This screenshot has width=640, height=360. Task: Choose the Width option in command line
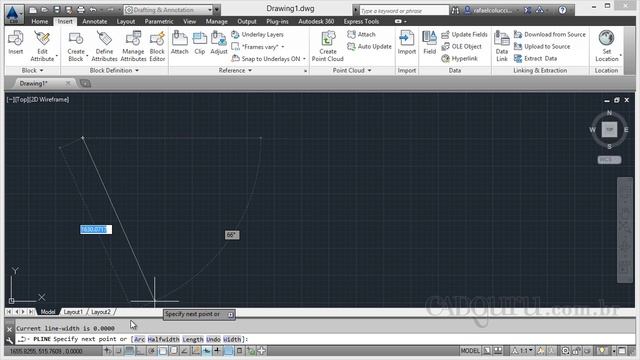232,339
